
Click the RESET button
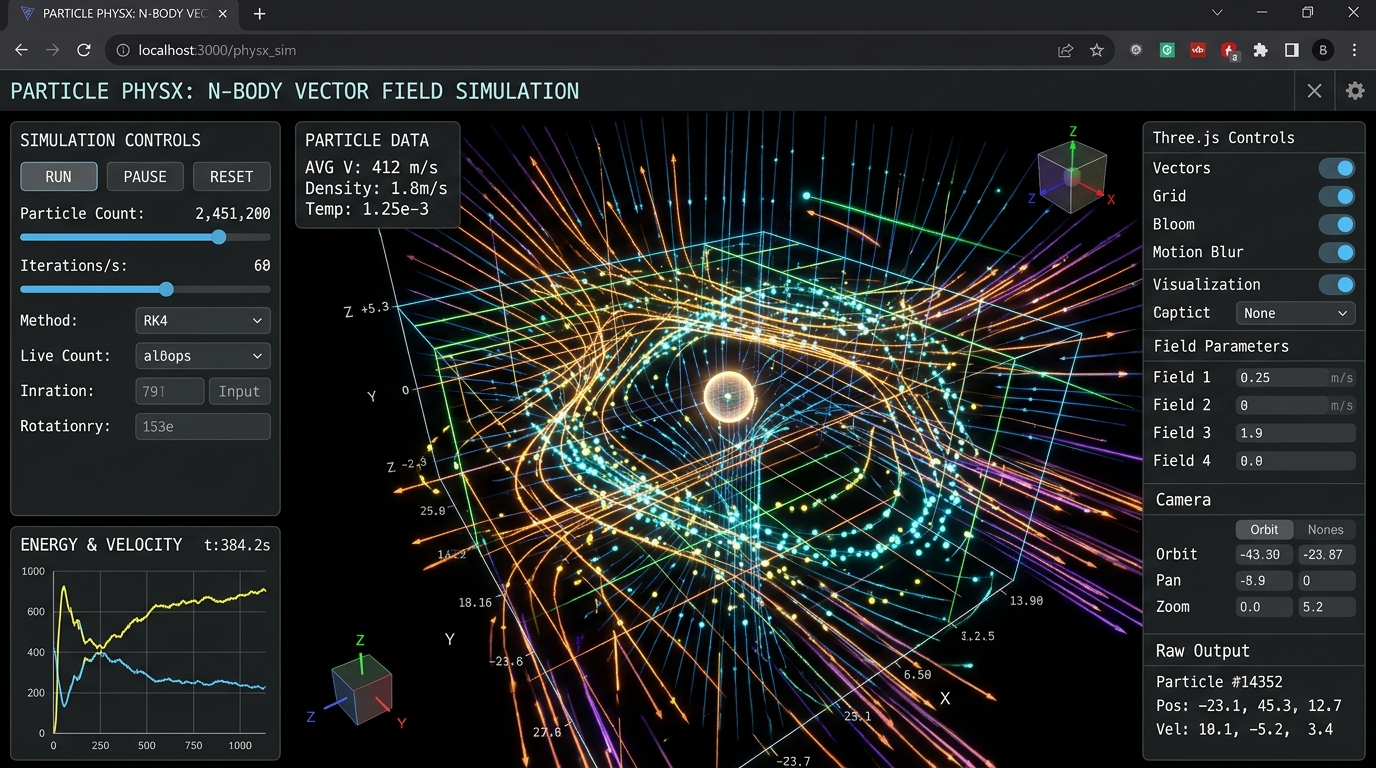tap(231, 176)
